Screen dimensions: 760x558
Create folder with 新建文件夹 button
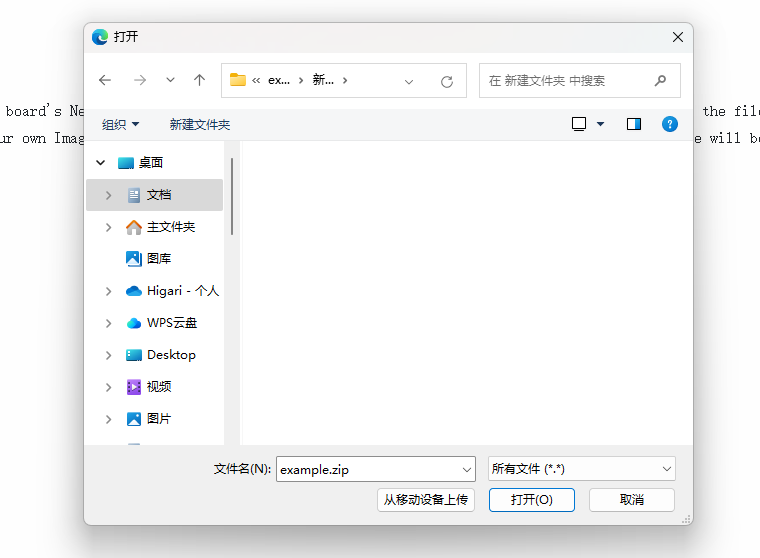pyautogui.click(x=200, y=125)
